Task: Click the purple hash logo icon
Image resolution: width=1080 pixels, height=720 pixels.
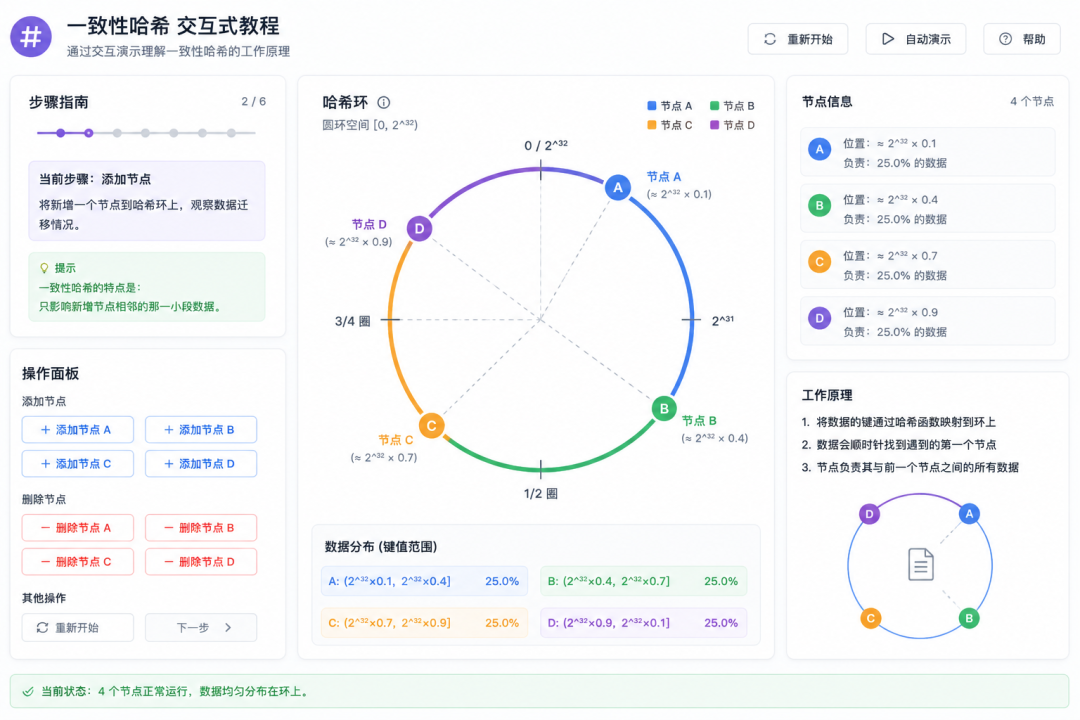Action: (x=31, y=37)
